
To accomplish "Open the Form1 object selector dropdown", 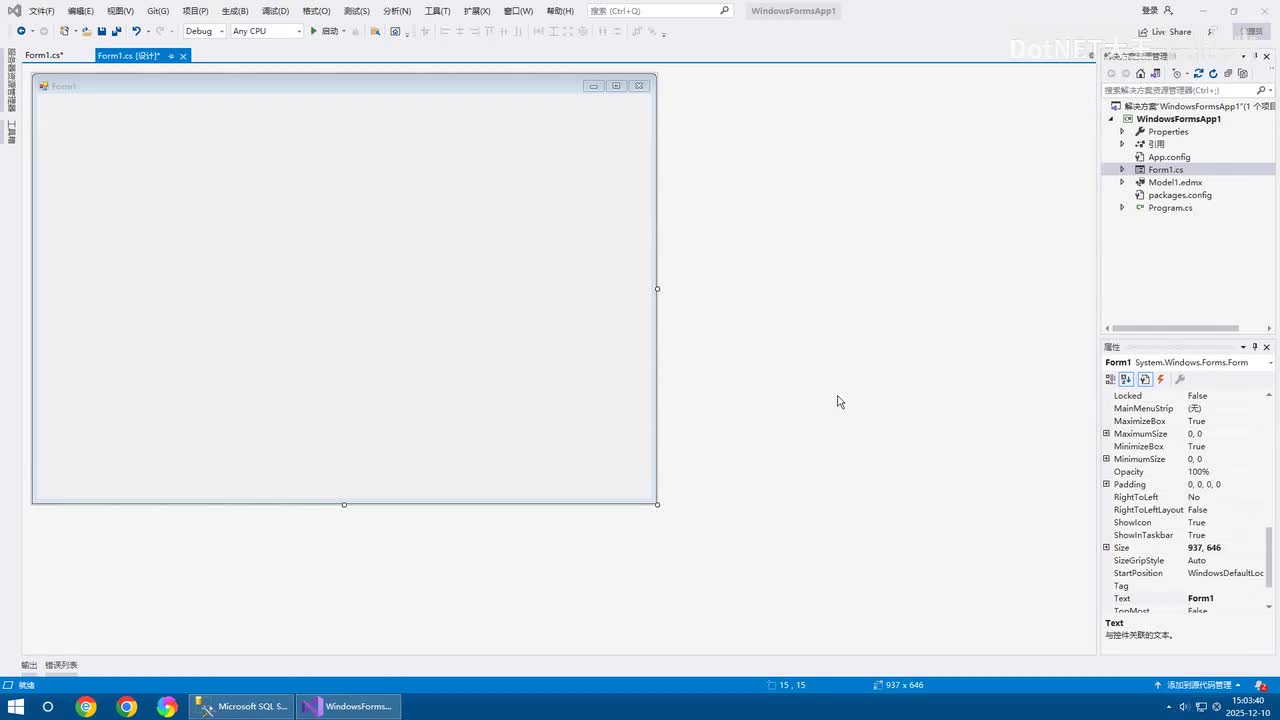I will click(1270, 363).
